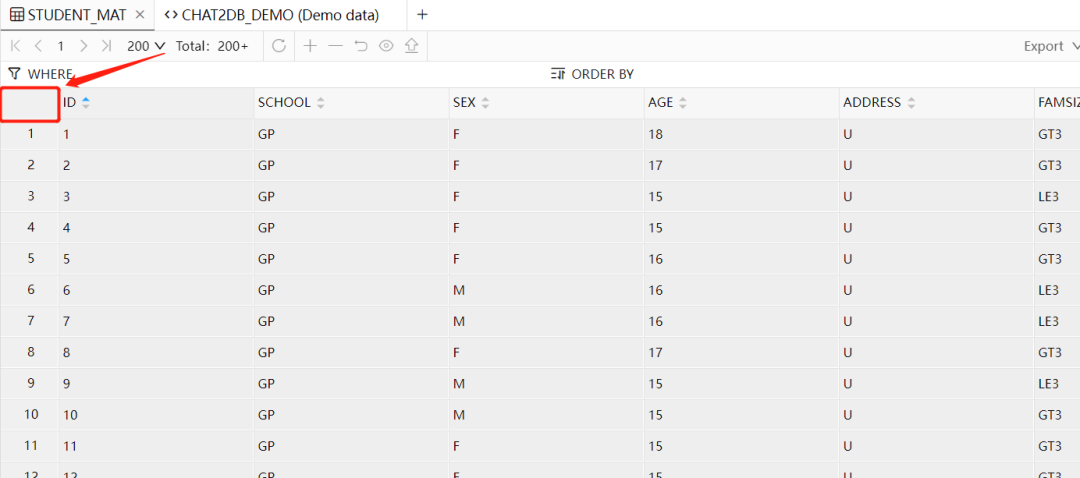
Task: Go to previous page of results
Action: [38, 46]
